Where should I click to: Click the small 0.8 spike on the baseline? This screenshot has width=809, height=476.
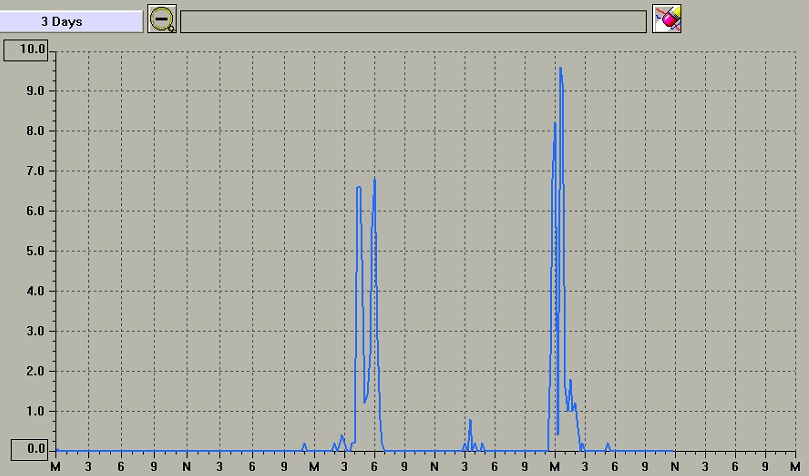pos(470,420)
